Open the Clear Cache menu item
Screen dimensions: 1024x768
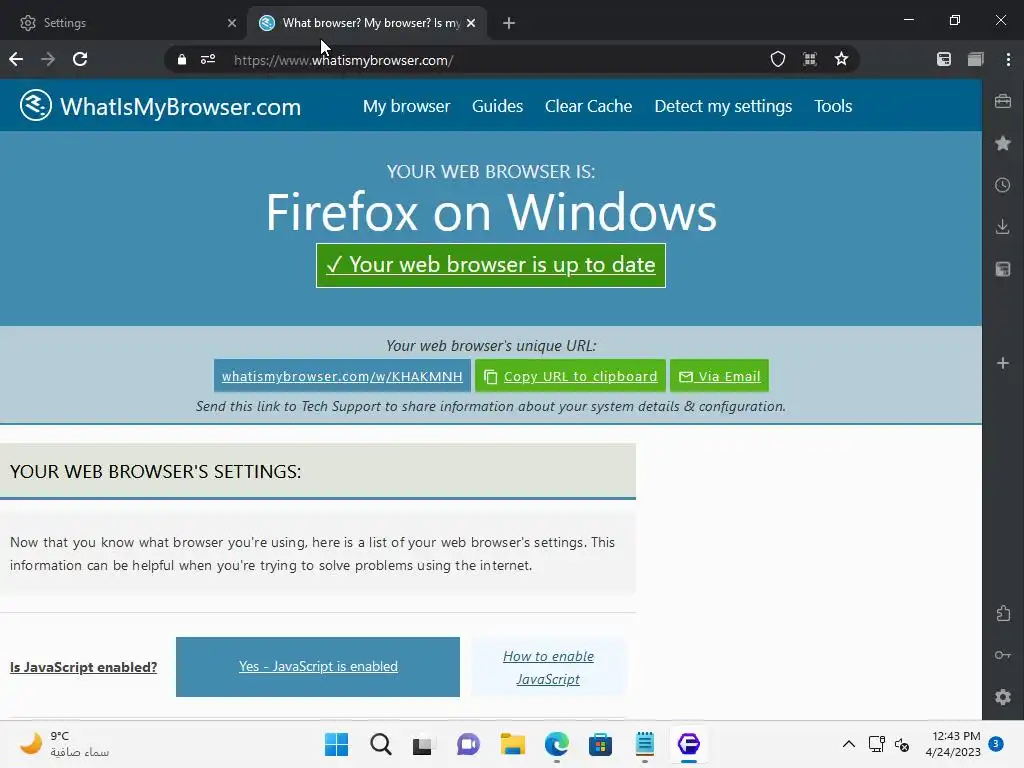coord(588,106)
